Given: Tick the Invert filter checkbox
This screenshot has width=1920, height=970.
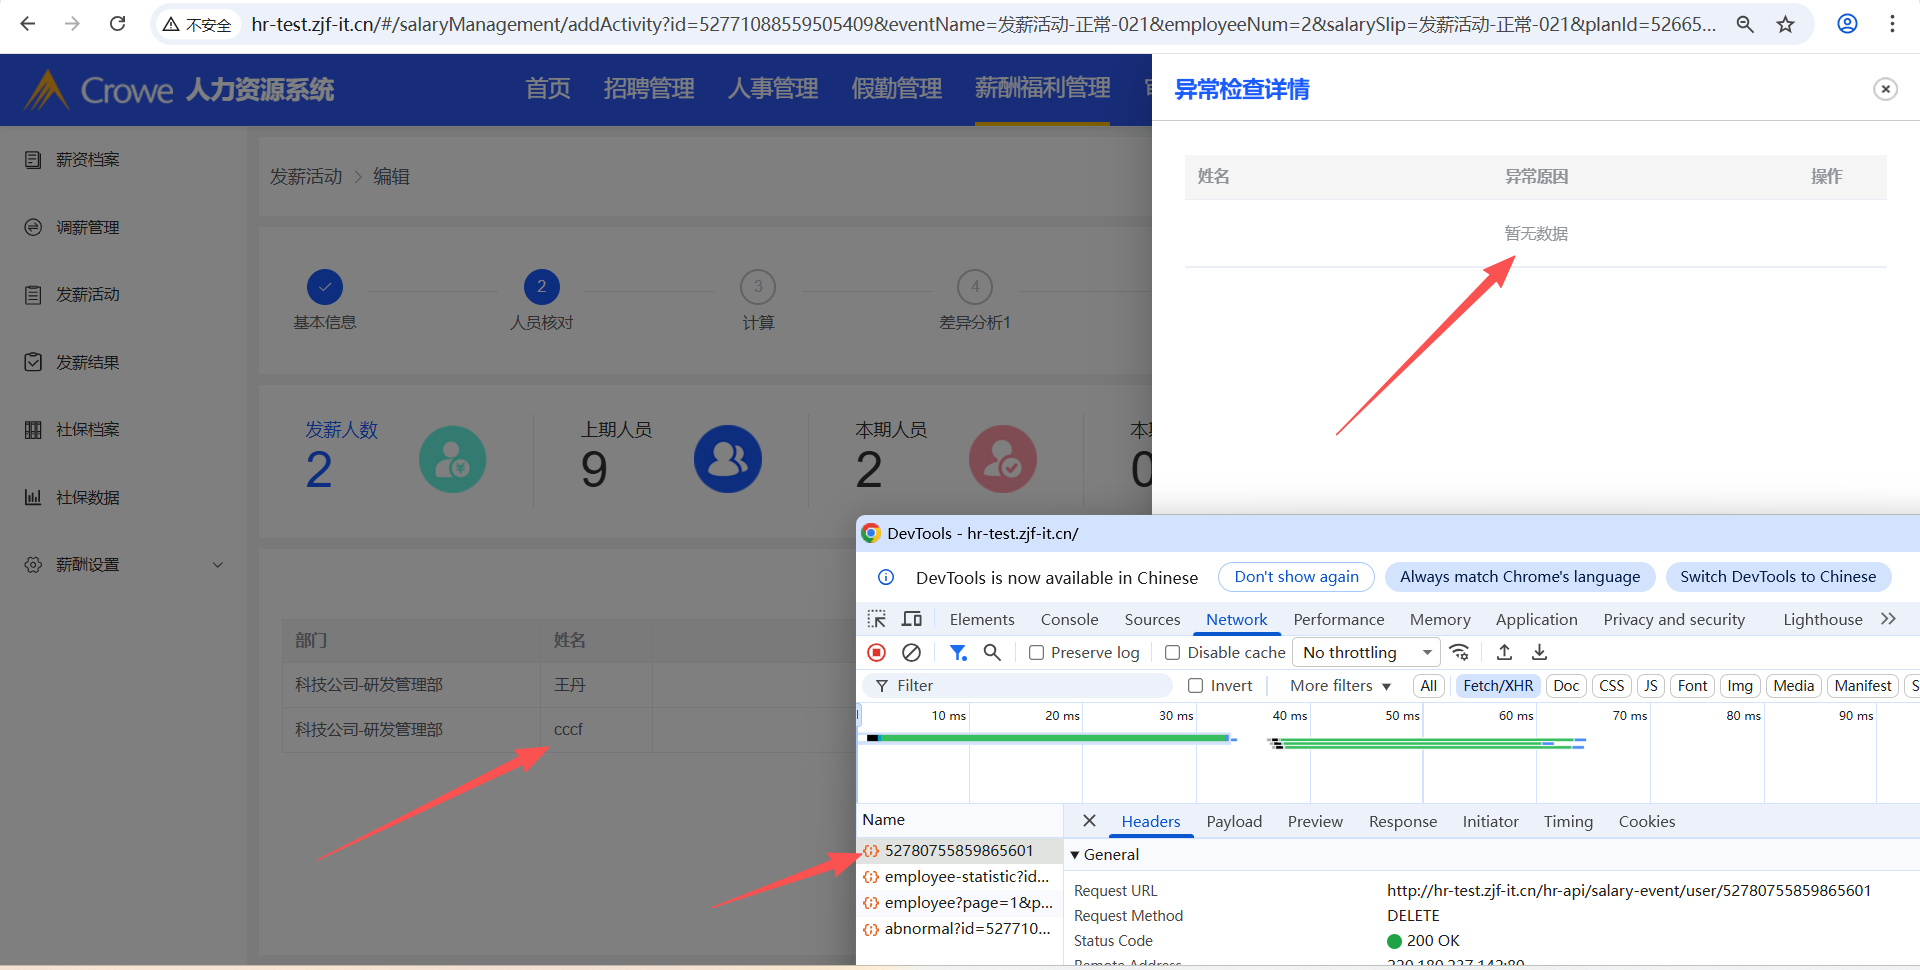Looking at the screenshot, I should coord(1195,685).
